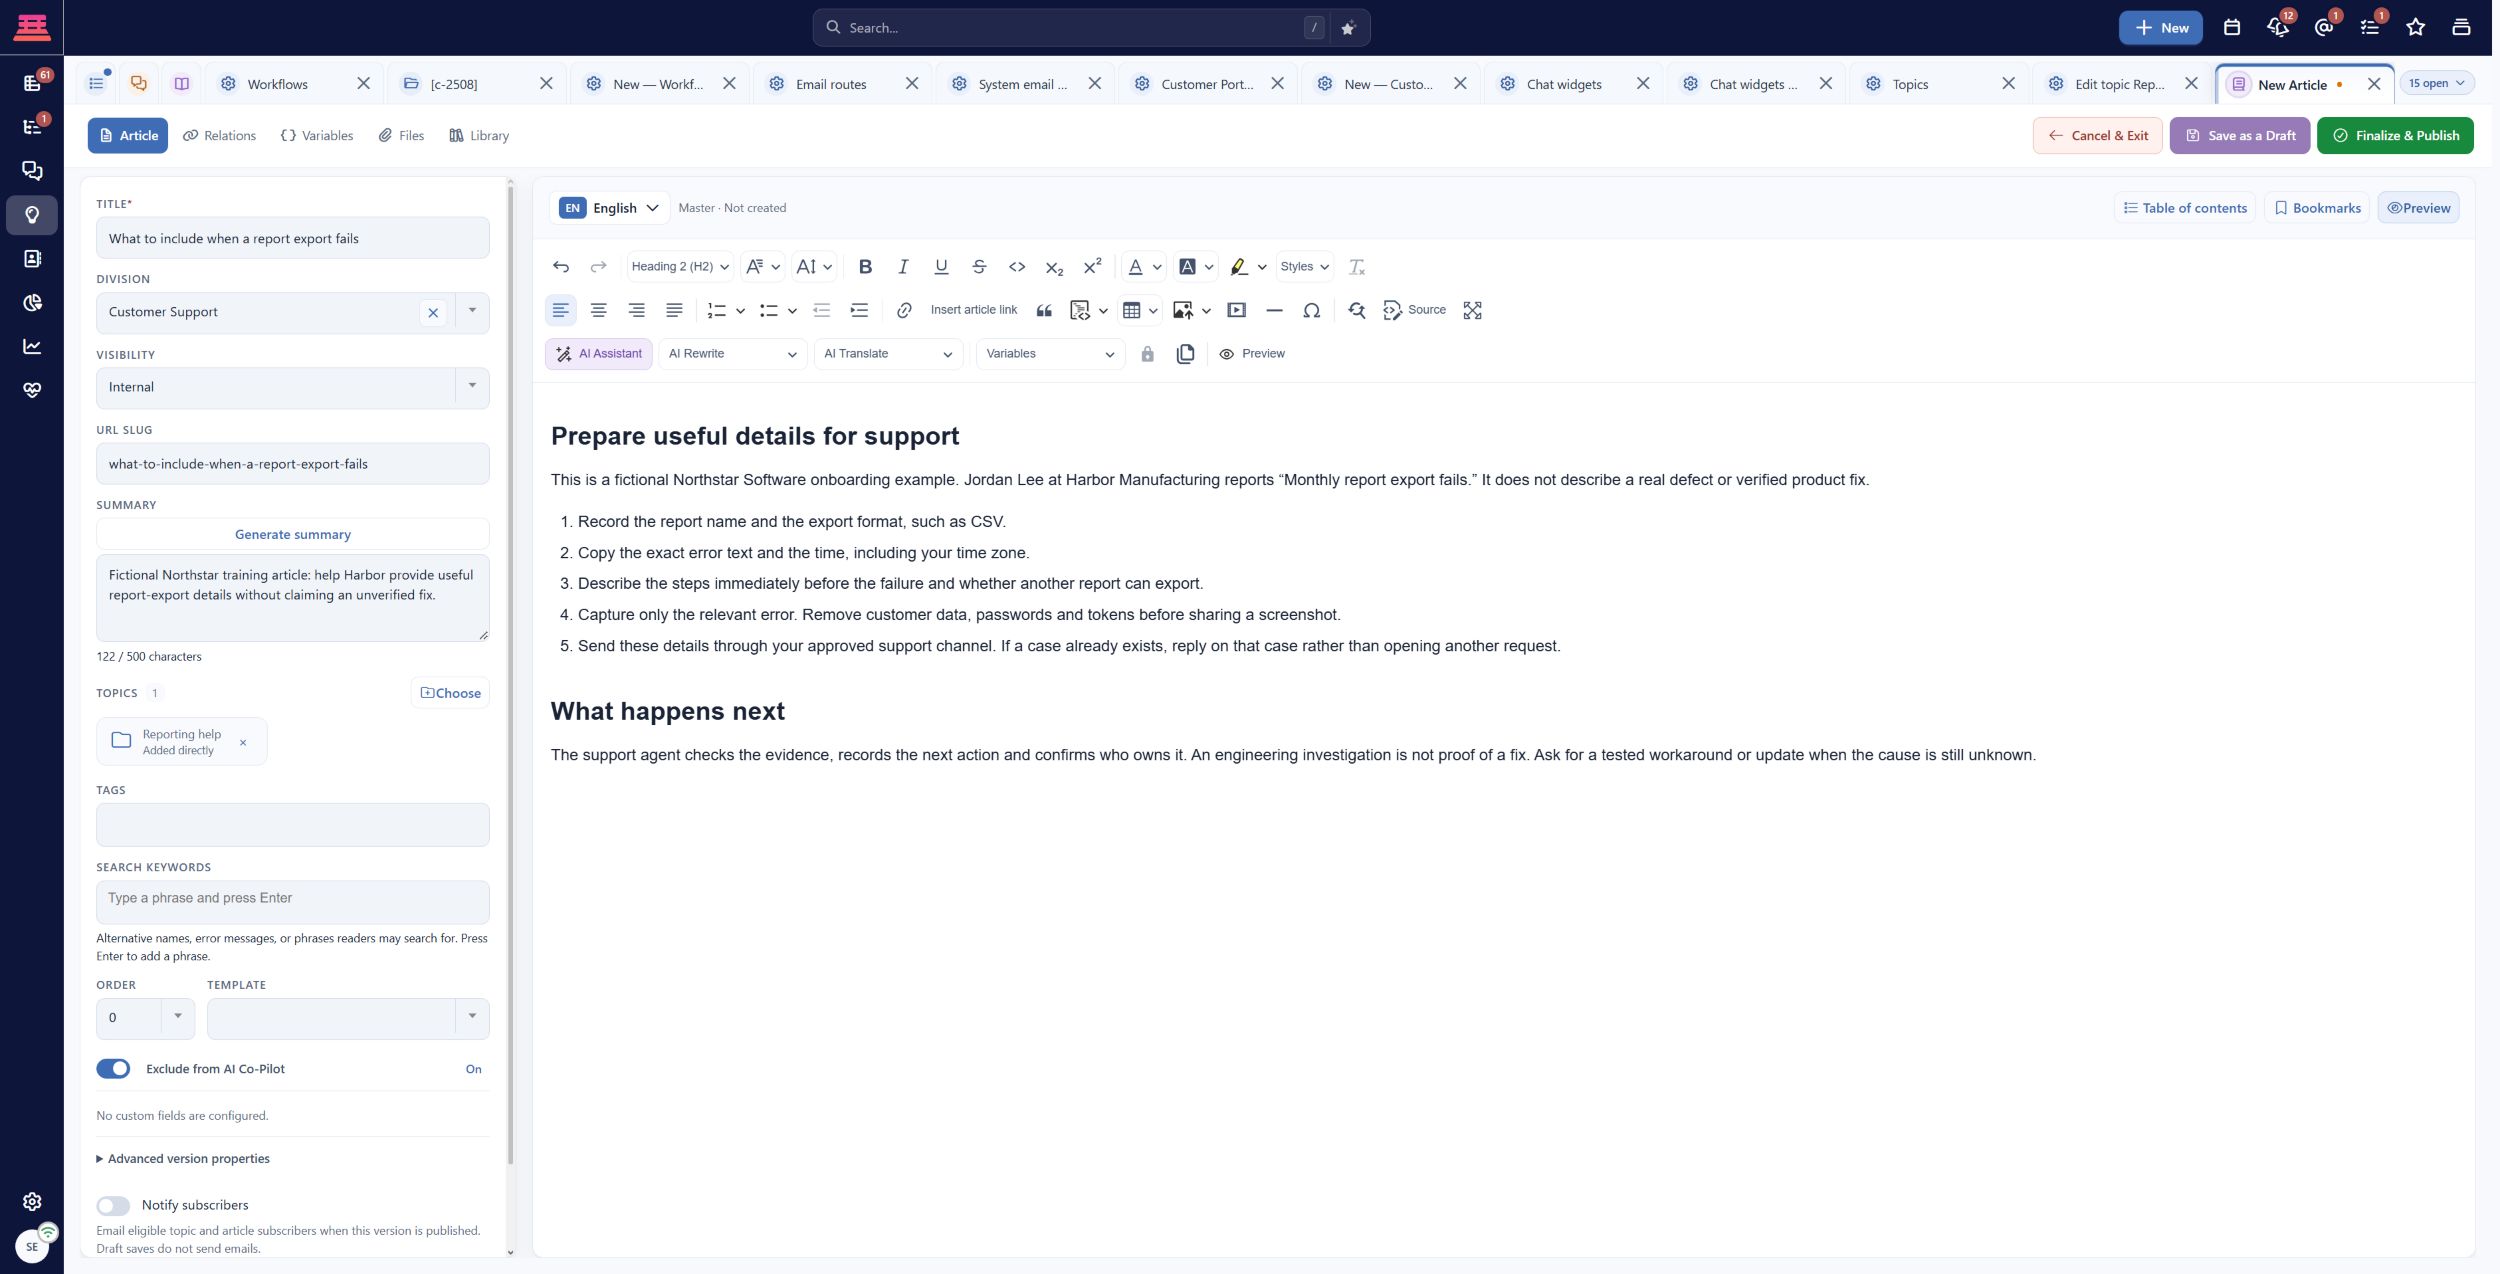Expand Advanced version properties
This screenshot has height=1274, width=2500.
(183, 1159)
